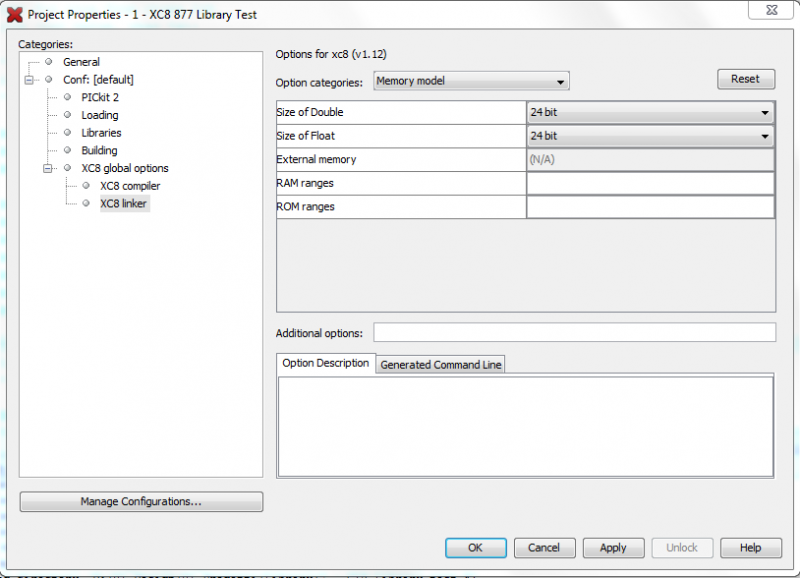Collapse the Conf: [default] tree node
The width and height of the screenshot is (800, 578).
[x=29, y=80]
